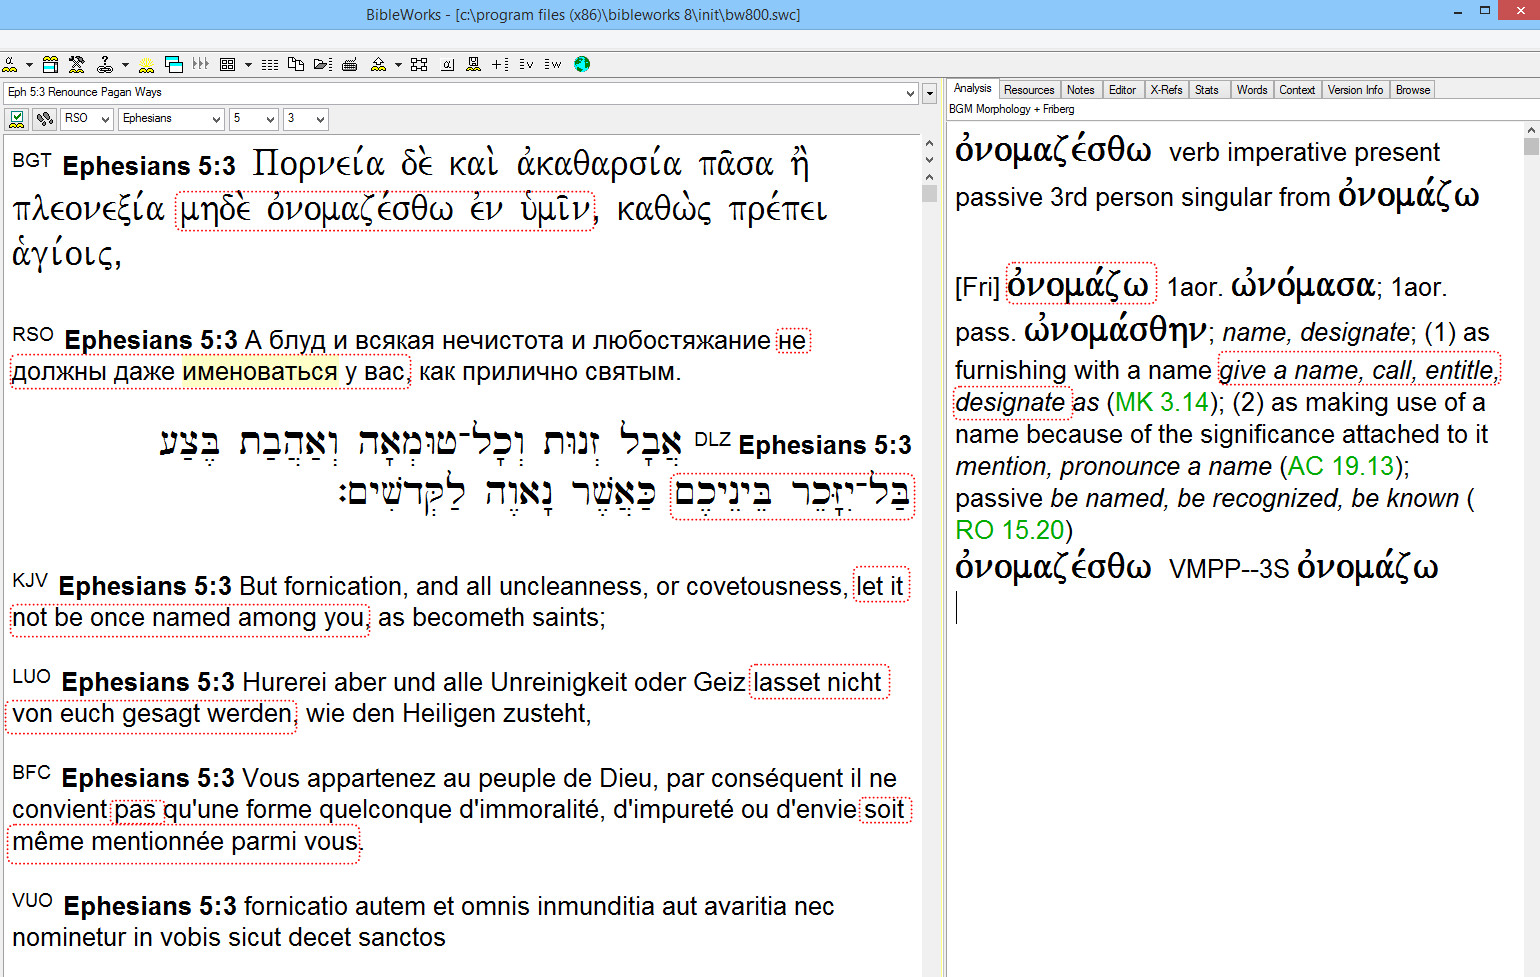The height and width of the screenshot is (977, 1540).
Task: Open the dropdown arrow beside the alpha icon
Action: pyautogui.click(x=29, y=65)
